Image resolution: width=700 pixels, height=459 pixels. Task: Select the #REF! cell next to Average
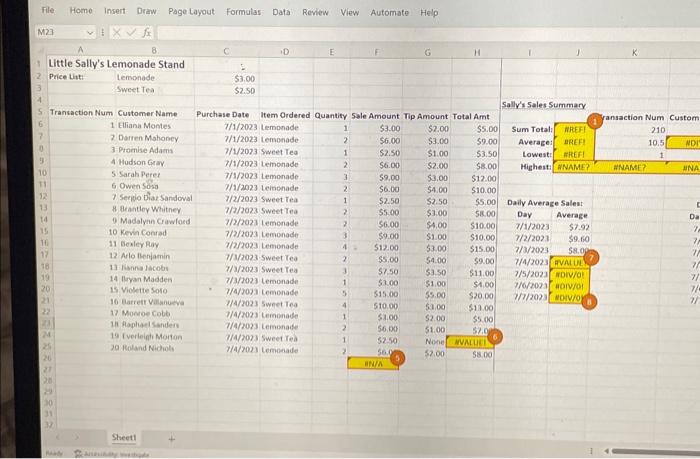point(574,142)
